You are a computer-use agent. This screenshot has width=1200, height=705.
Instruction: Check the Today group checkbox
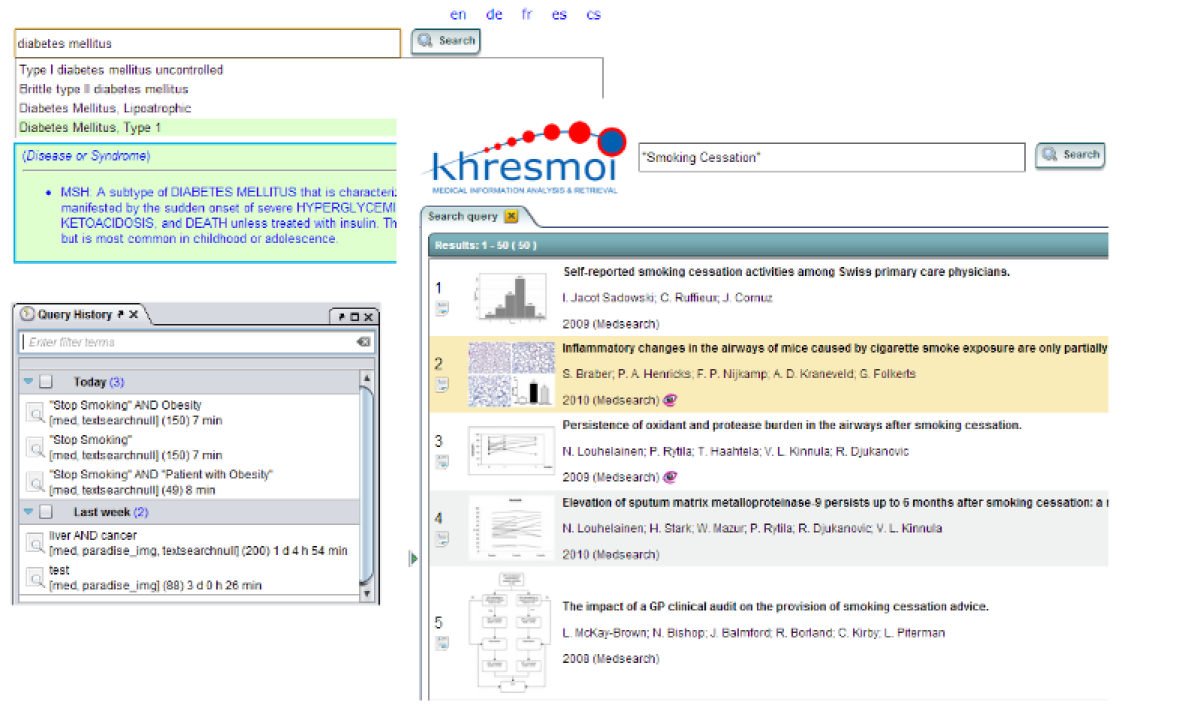(46, 382)
